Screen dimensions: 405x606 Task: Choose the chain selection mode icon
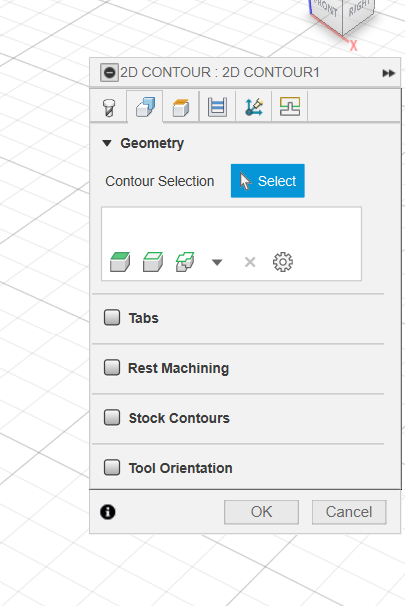pos(185,262)
